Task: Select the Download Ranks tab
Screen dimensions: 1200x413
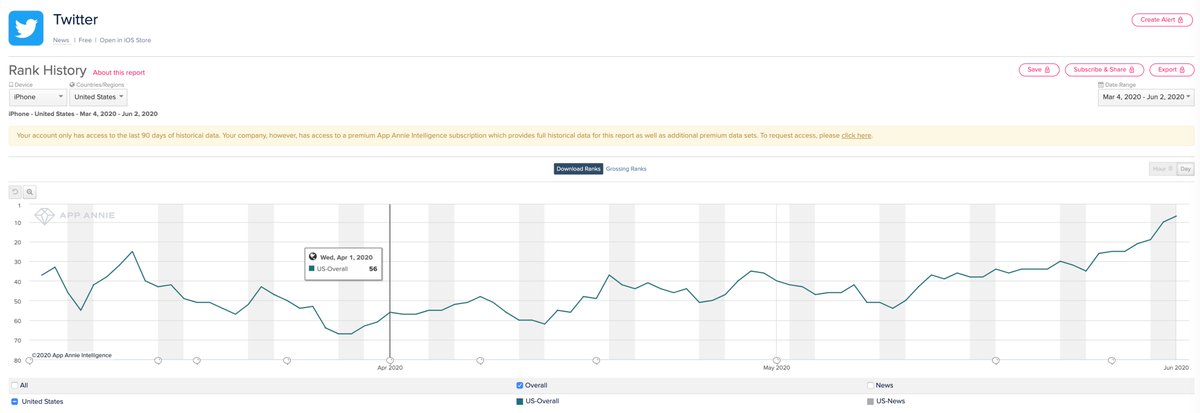Action: pos(578,169)
